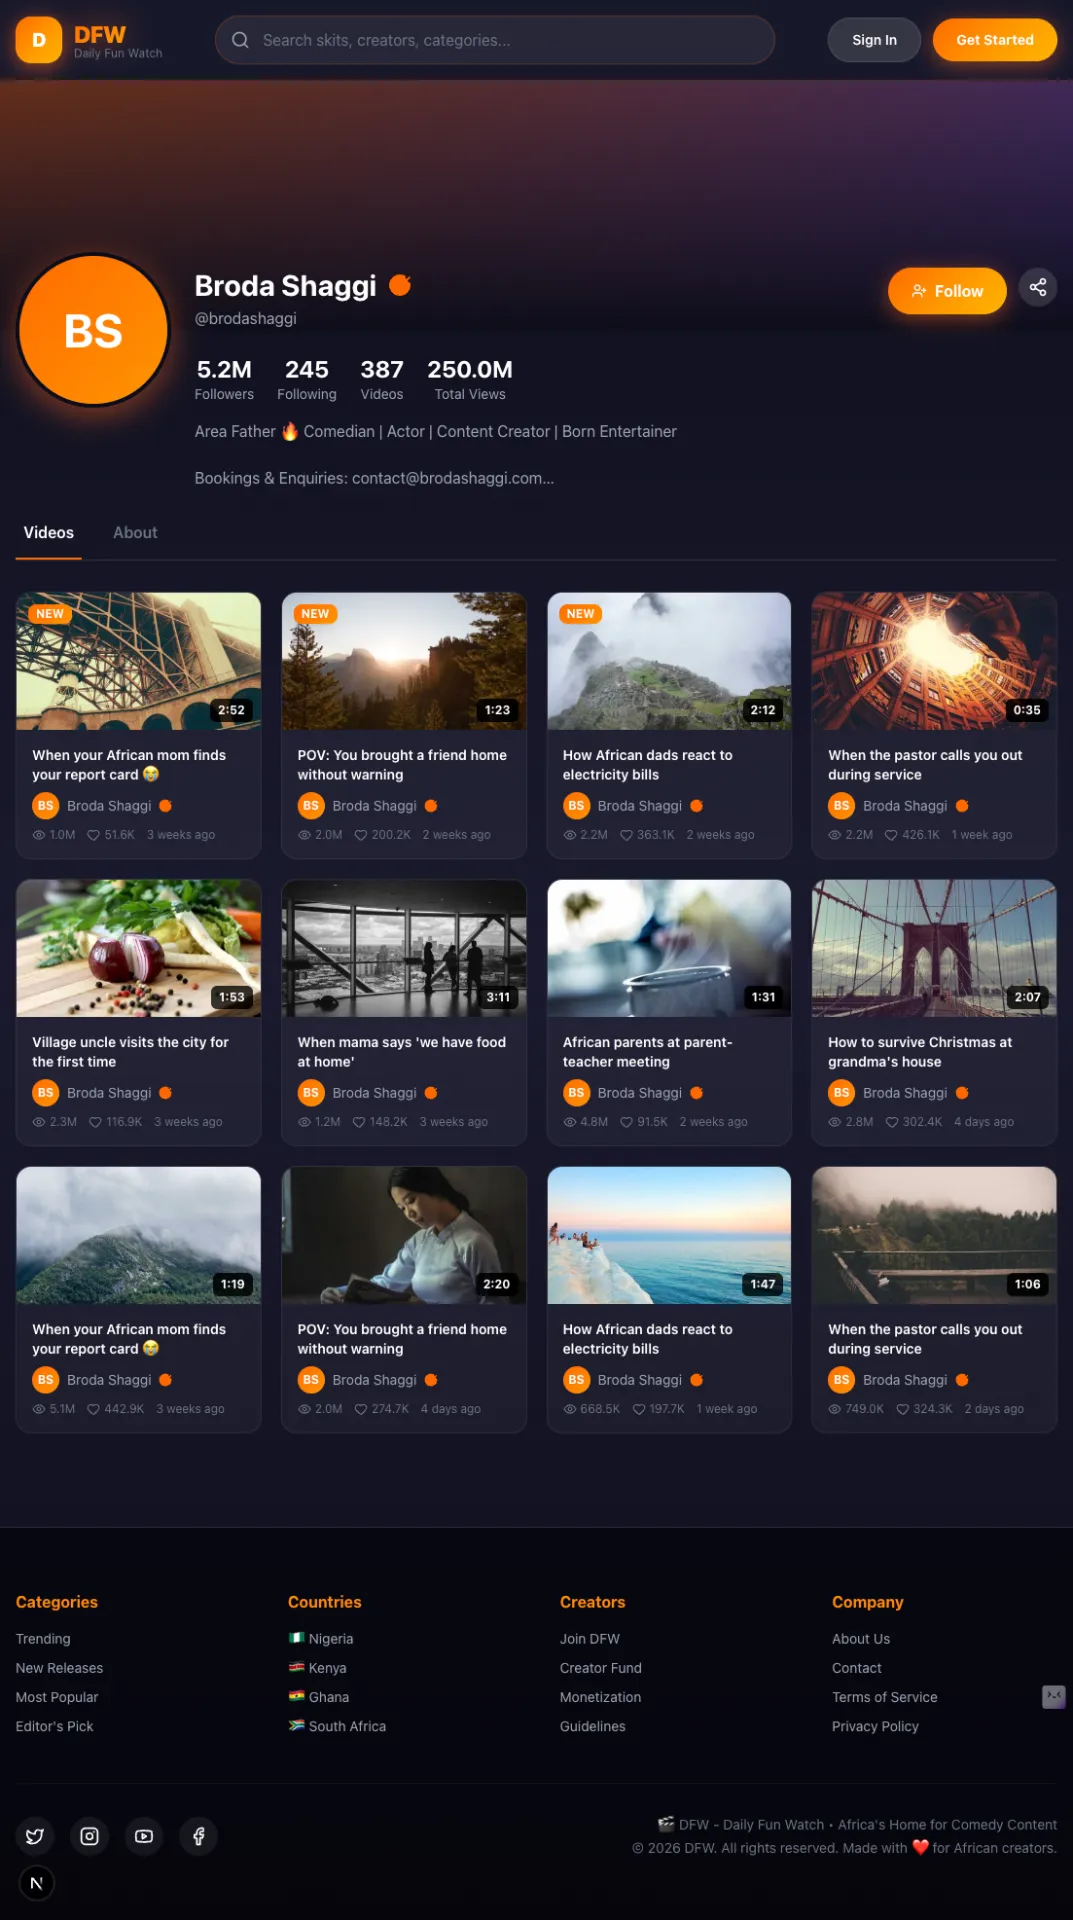This screenshot has width=1073, height=1920.
Task: Open the Twitter social link
Action: tap(35, 1836)
